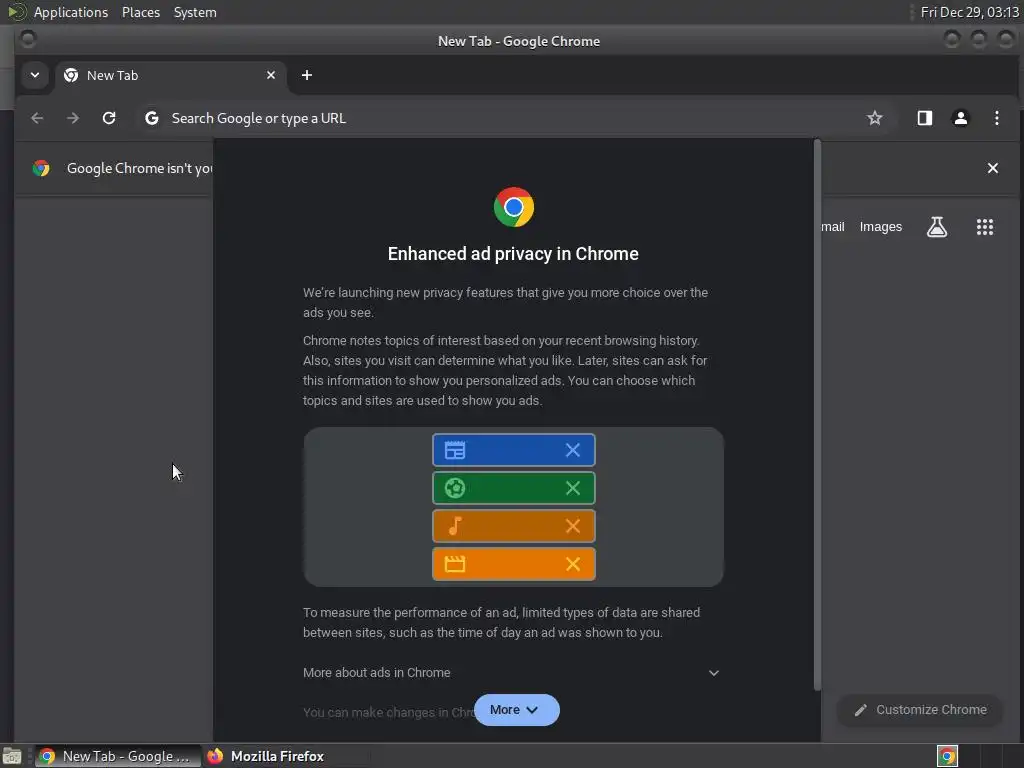1024x768 pixels.
Task: Open the Places menu
Action: (141, 12)
